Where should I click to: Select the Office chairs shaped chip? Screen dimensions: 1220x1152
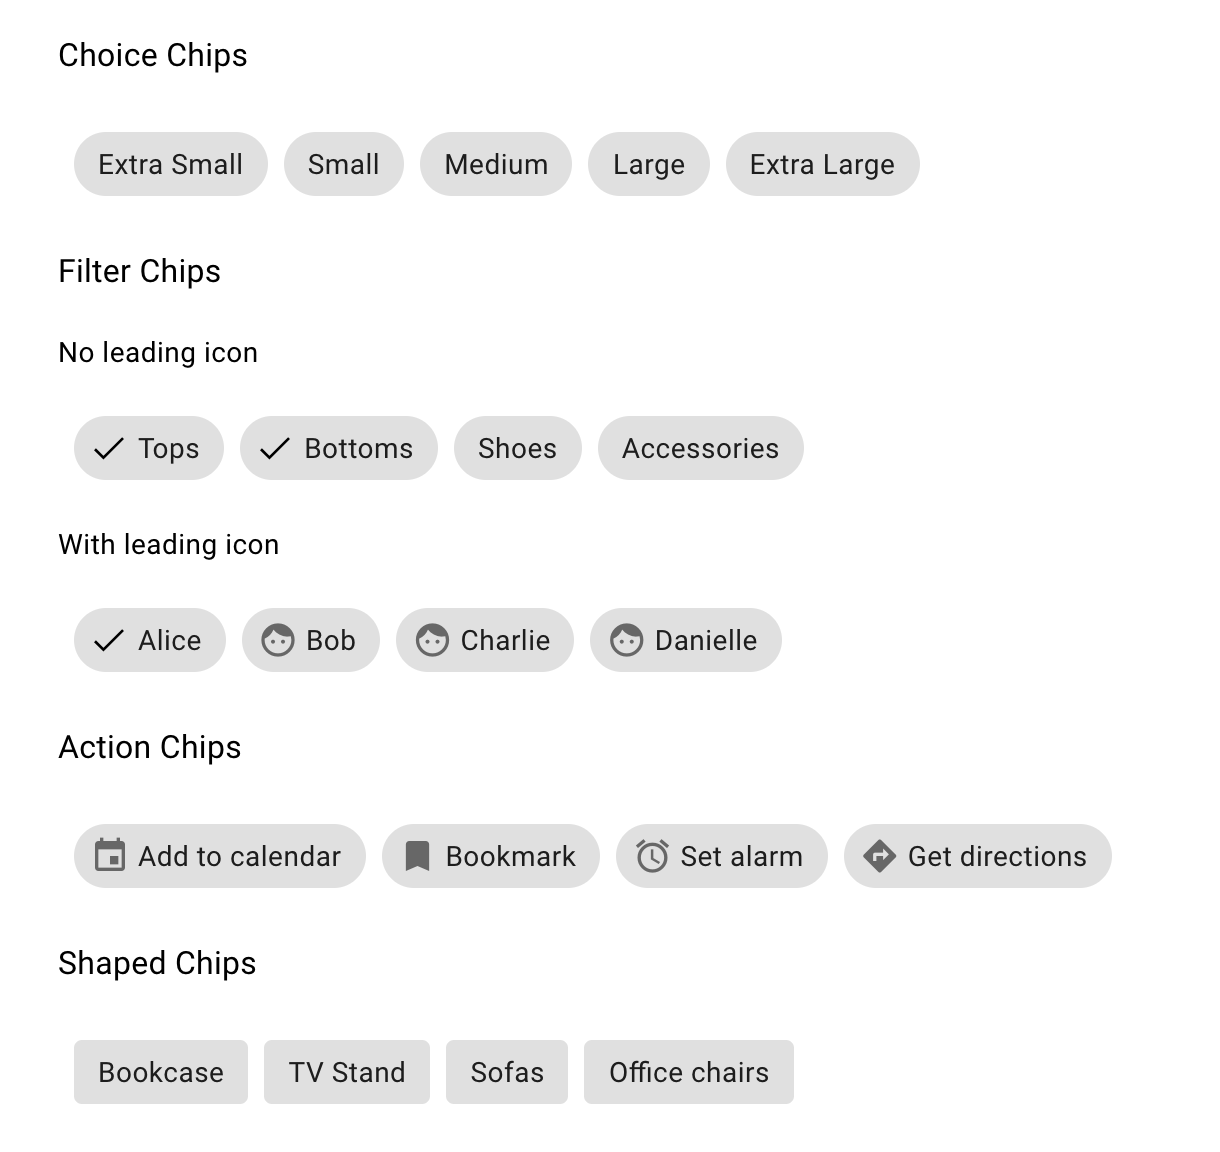point(688,1072)
